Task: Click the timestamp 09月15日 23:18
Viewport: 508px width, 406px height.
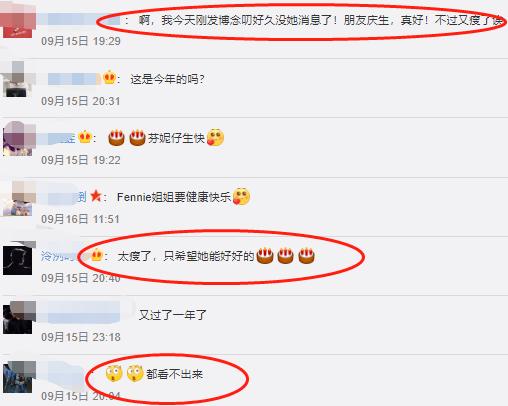Action: (x=81, y=337)
